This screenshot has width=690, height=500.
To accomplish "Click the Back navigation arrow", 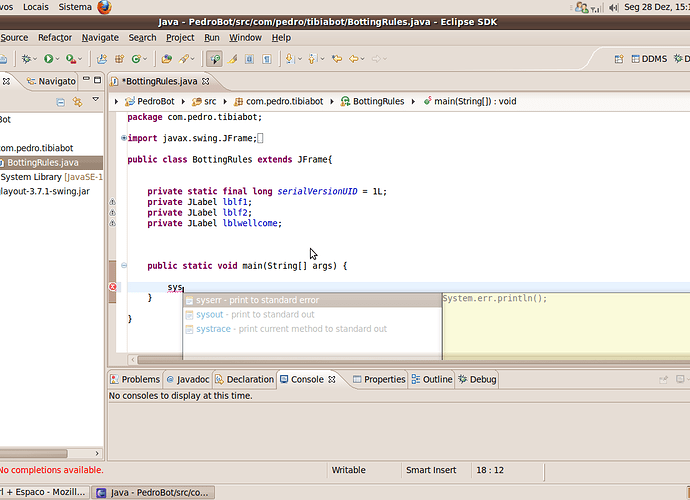I will [354, 59].
